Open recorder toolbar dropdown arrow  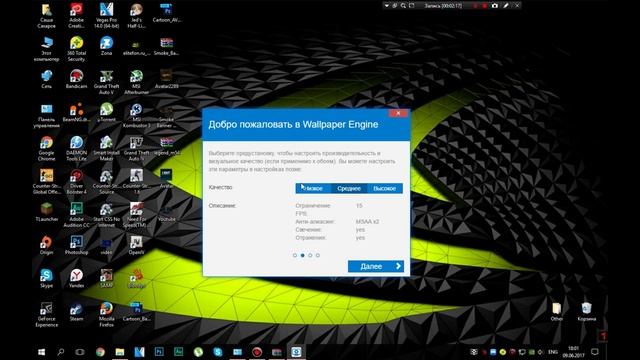point(387,6)
